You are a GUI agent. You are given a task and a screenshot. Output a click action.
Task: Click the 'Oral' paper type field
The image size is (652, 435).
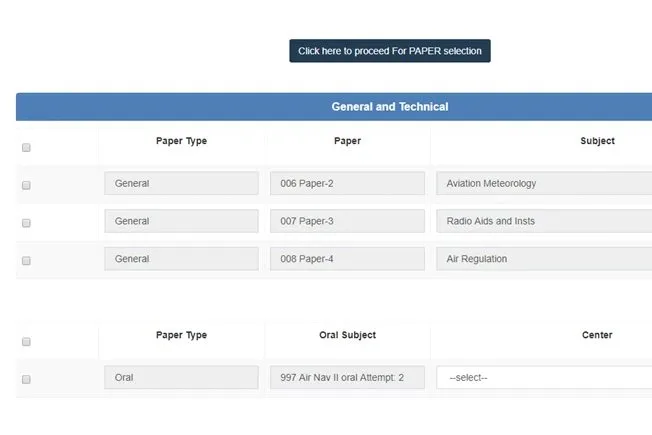(181, 377)
